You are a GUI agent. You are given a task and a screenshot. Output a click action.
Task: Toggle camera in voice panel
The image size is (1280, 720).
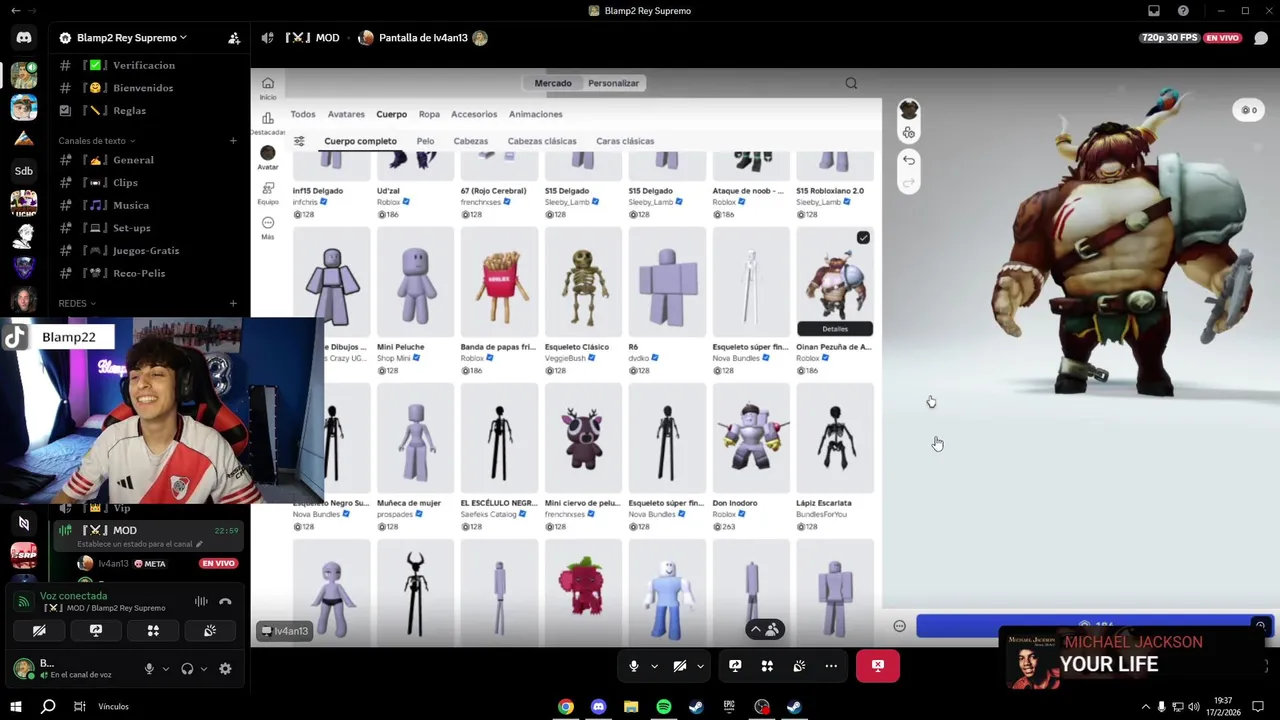39,631
